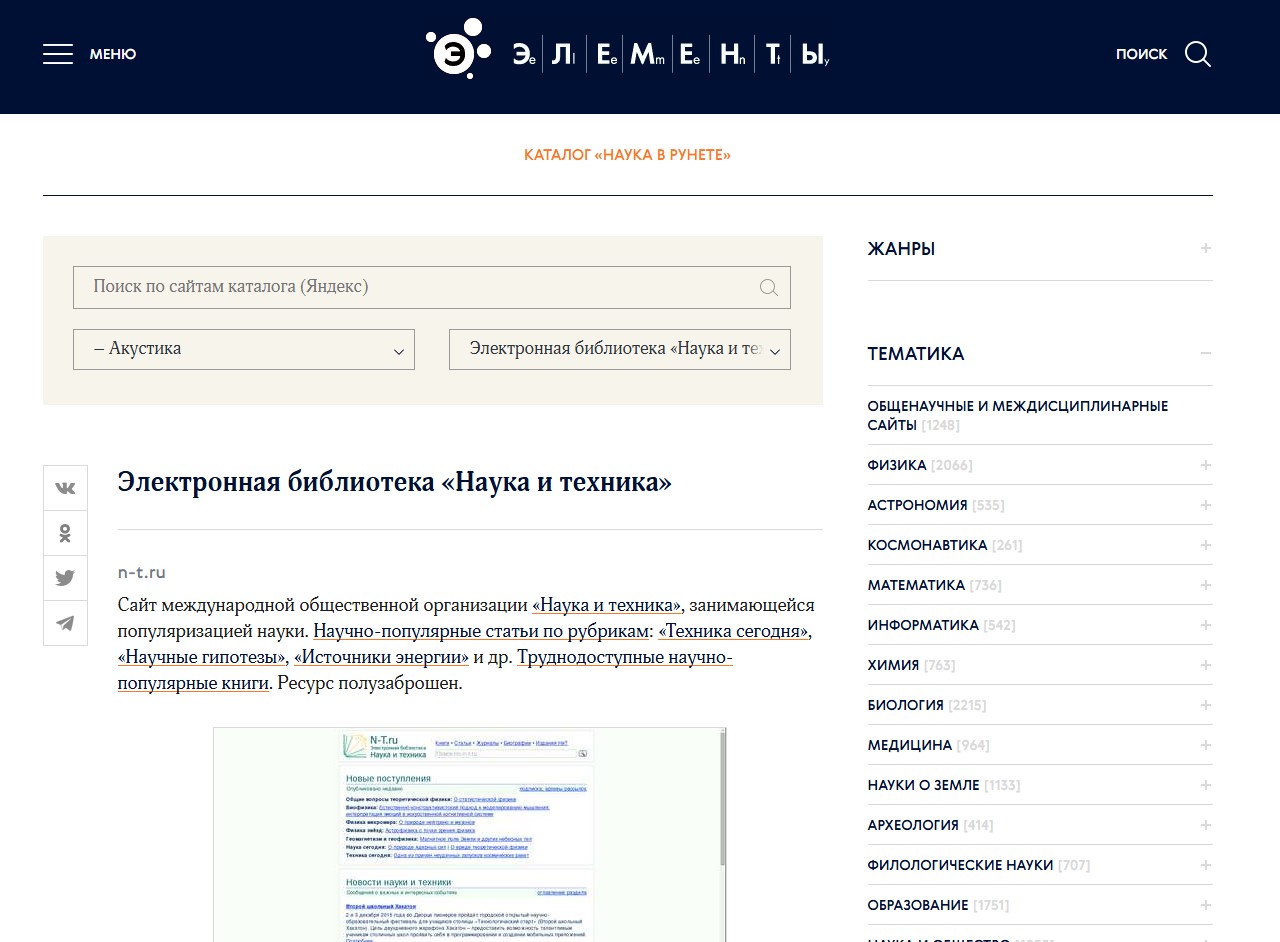Open Научно-популярные статьи по рубрикам link

[481, 631]
